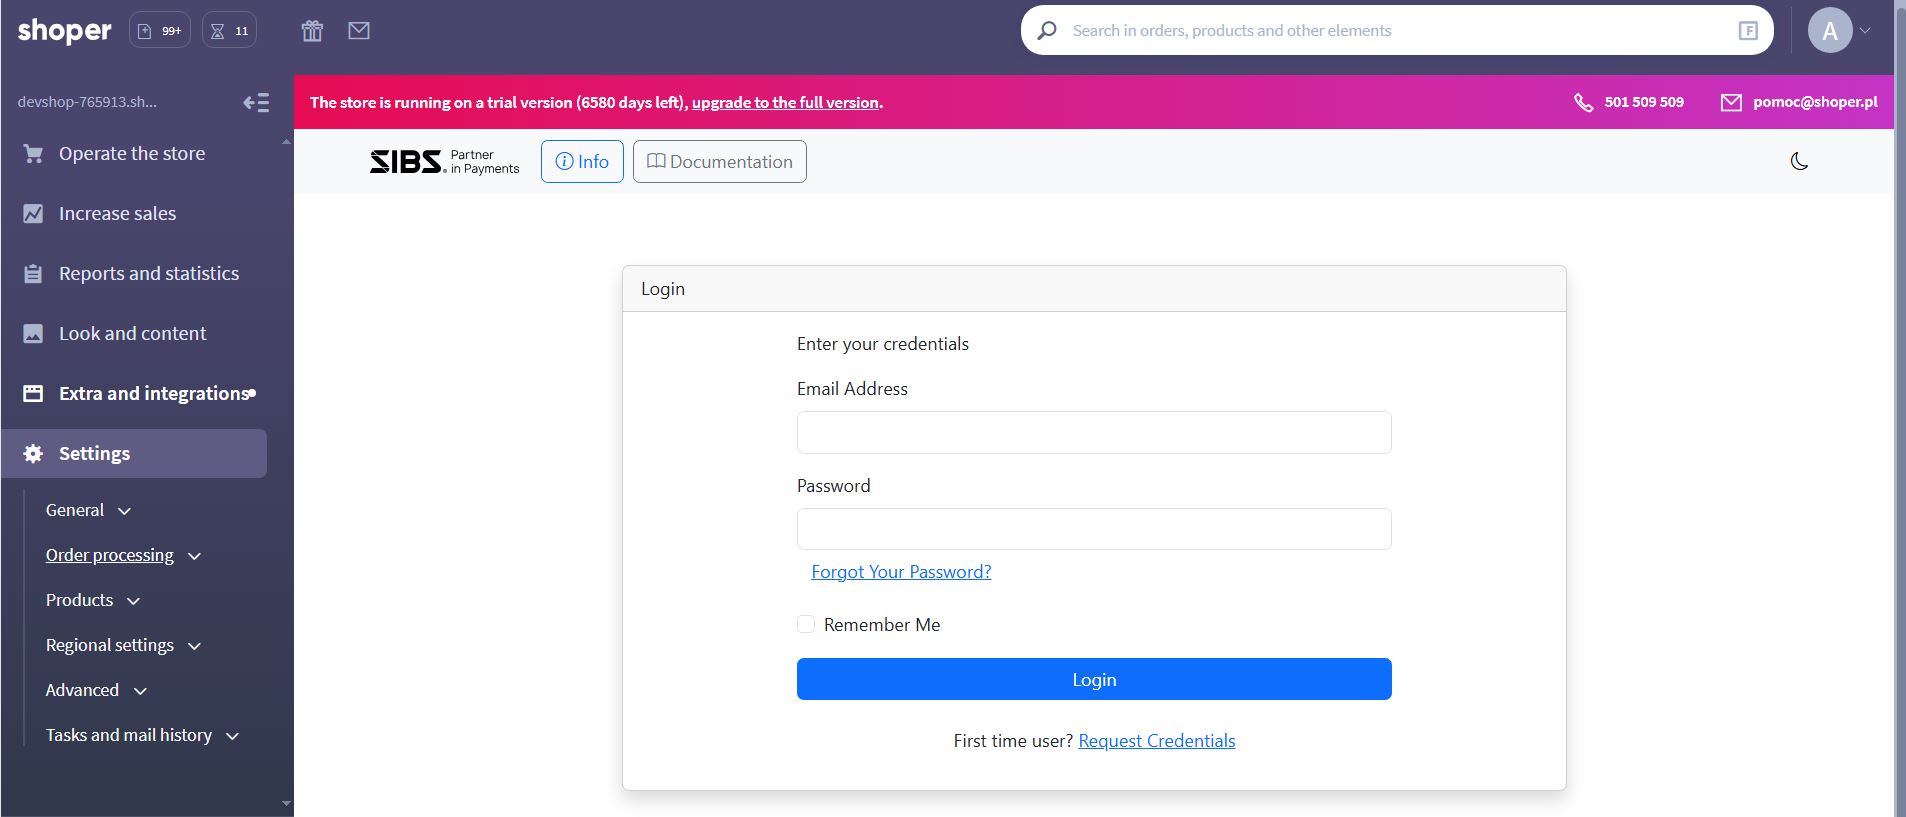Click the 99+ notifications badge icon
Screen dimensions: 1906x817
click(160, 31)
